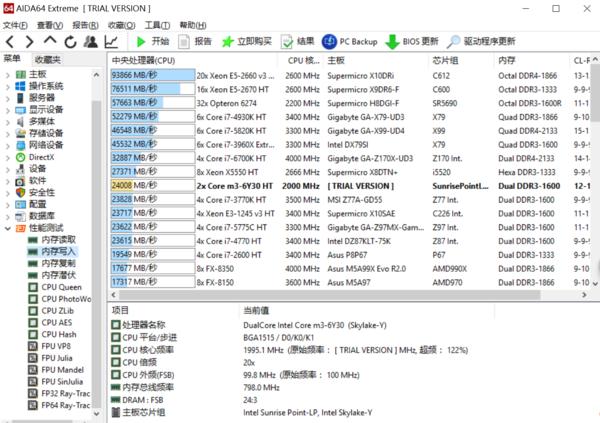Viewport: 600px width, 423px height.
Task: Open the 工具(T) menu
Action: click(x=157, y=25)
